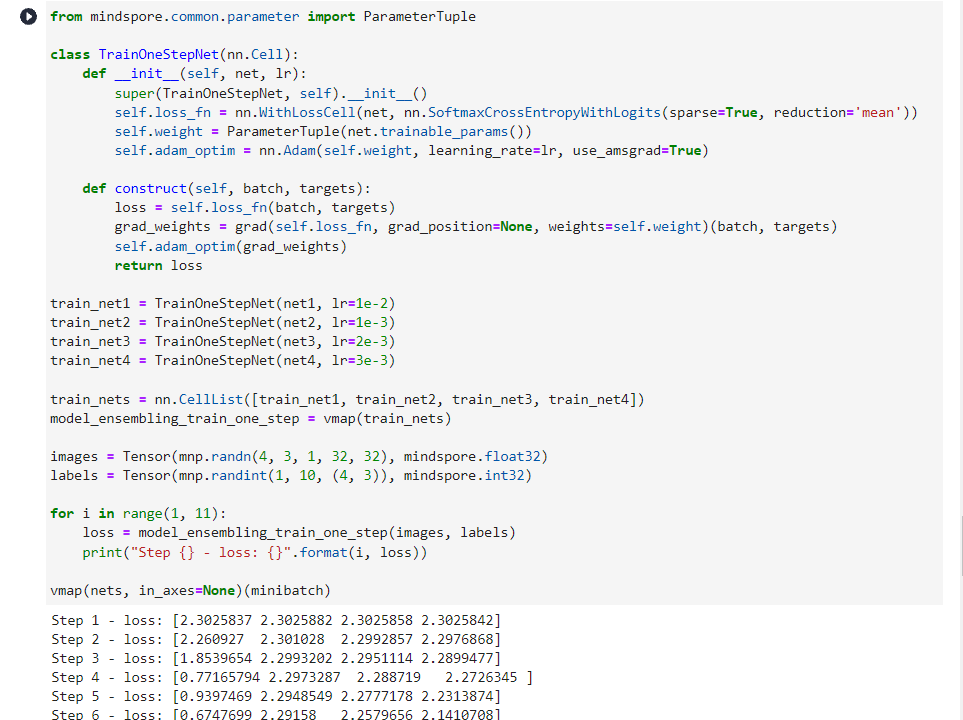Click the 'train_net2' lr=1e-3 line
Image resolution: width=963 pixels, height=720 pixels.
[x=223, y=323]
